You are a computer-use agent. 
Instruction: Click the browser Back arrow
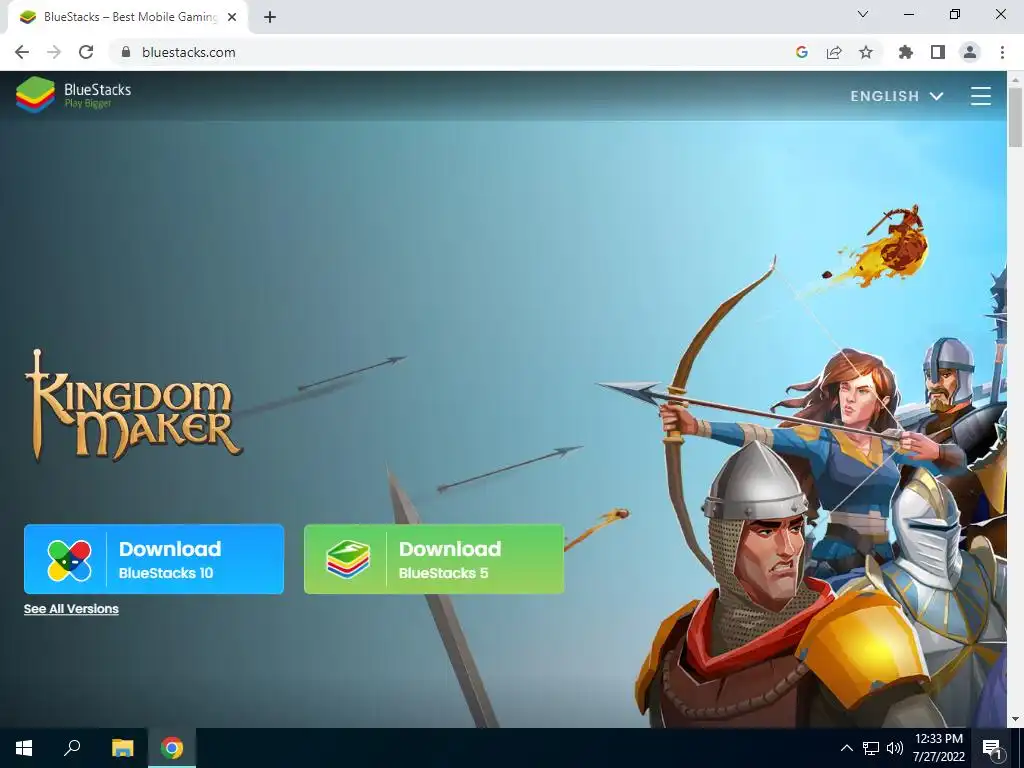[x=22, y=52]
